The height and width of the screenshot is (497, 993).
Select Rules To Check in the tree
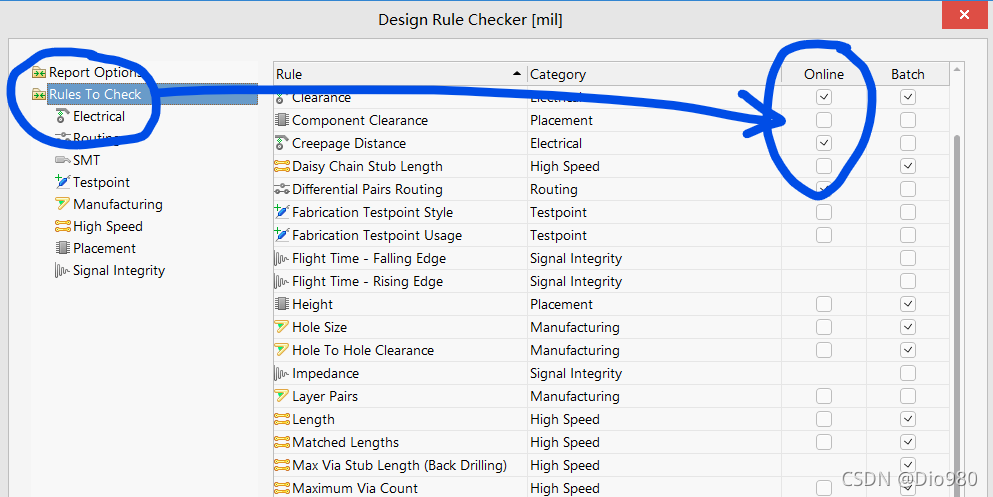[x=96, y=95]
